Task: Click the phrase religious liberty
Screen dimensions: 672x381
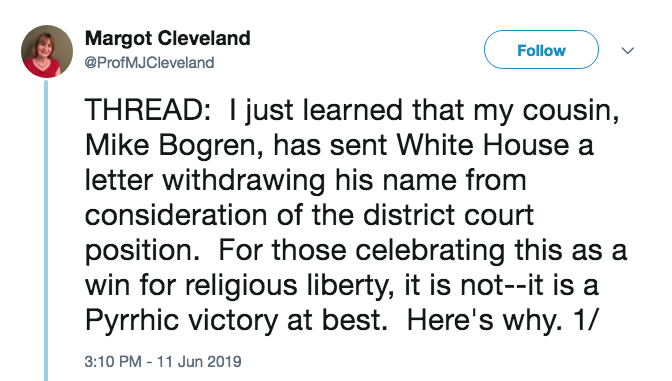Action: click(286, 285)
